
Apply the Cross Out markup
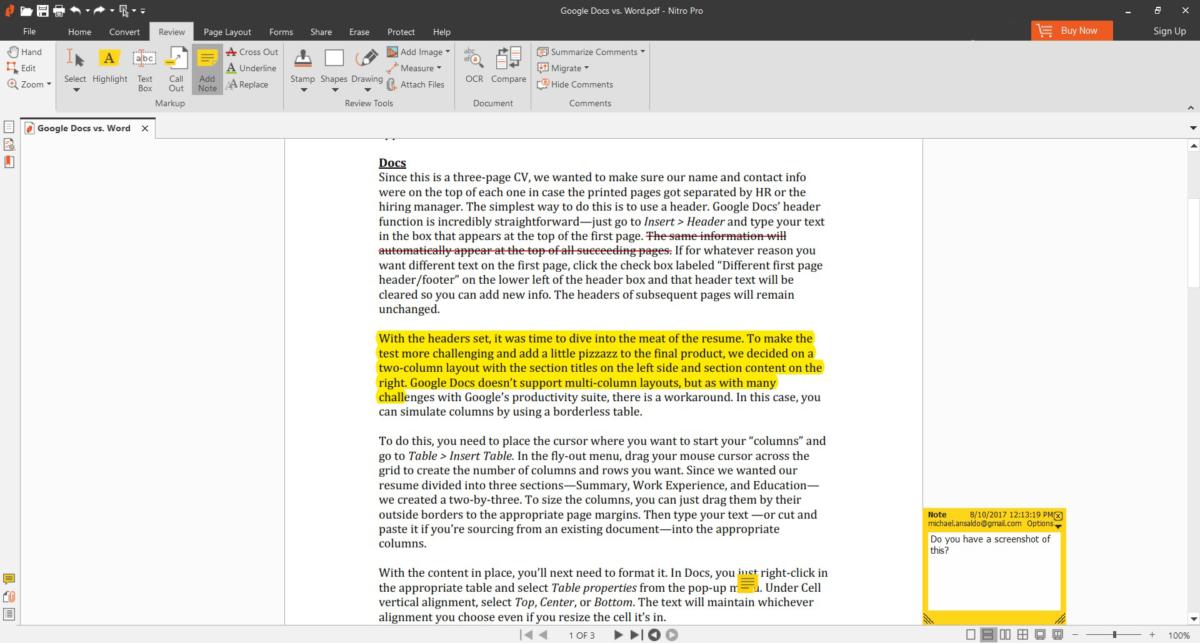[x=252, y=52]
